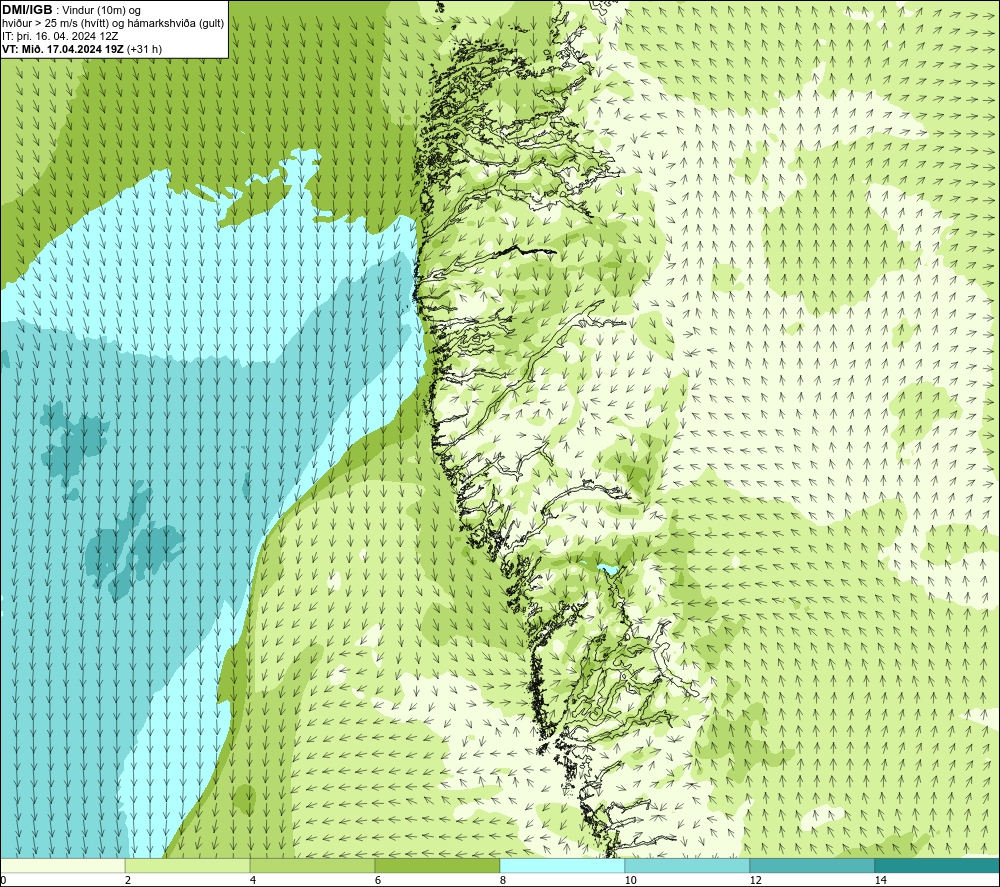This screenshot has height=887, width=1000.
Task: Click the legend label "0"
Action: [x=3, y=881]
